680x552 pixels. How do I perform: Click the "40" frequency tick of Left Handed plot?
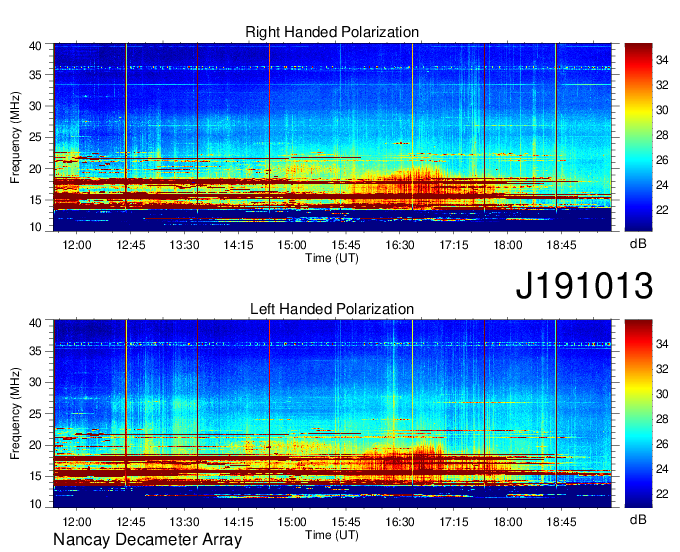[x=36, y=322]
